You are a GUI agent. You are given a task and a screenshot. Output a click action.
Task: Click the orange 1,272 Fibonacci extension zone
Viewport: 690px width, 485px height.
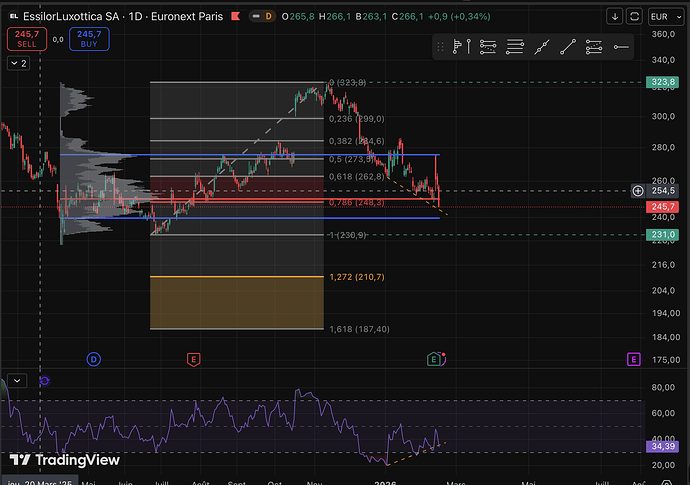236,302
